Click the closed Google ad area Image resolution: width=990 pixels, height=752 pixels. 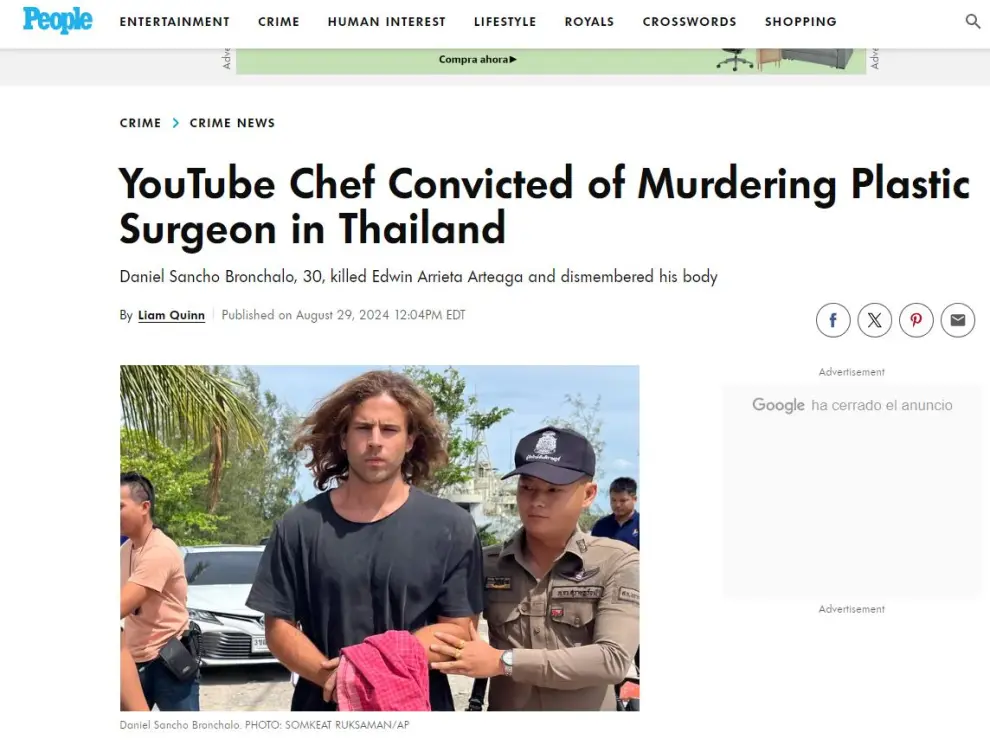point(852,491)
